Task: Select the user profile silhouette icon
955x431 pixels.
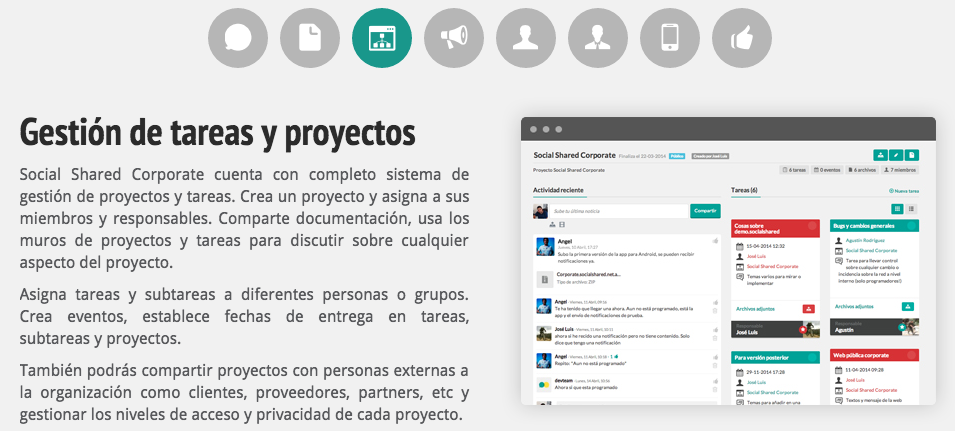Action: click(x=526, y=38)
